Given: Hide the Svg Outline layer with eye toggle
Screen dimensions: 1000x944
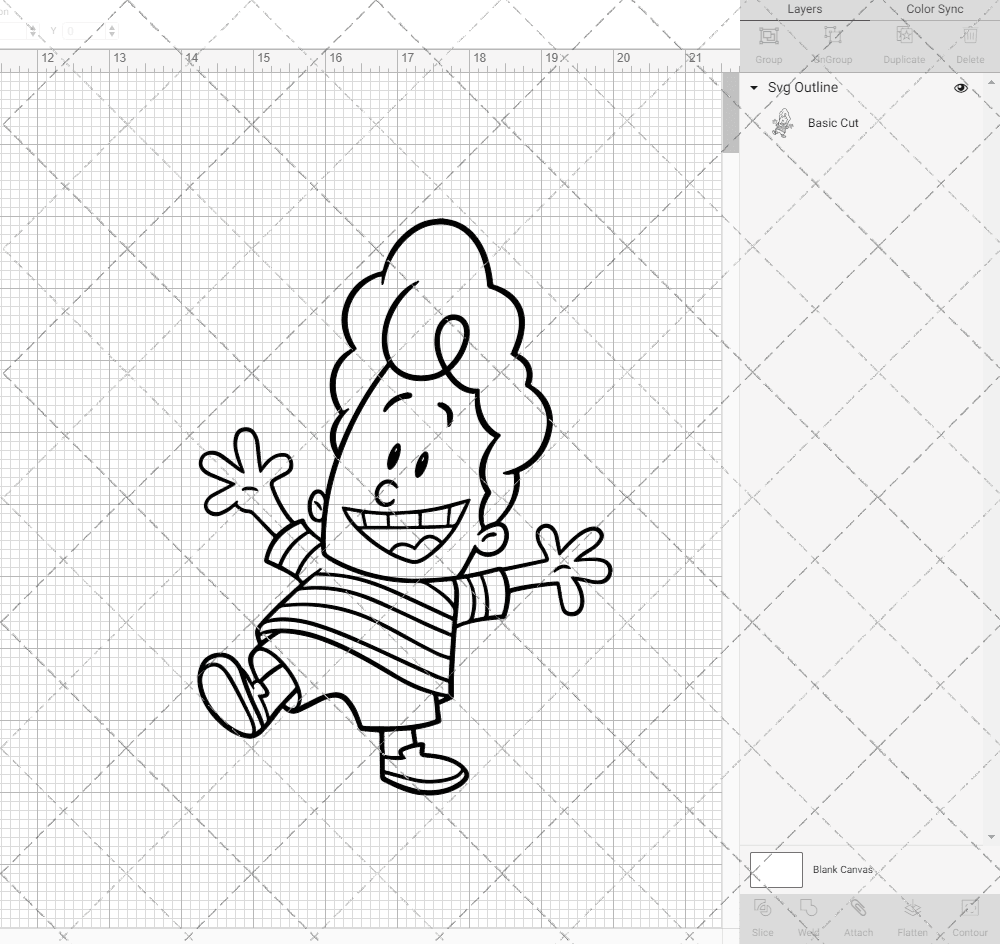Looking at the screenshot, I should (960, 88).
